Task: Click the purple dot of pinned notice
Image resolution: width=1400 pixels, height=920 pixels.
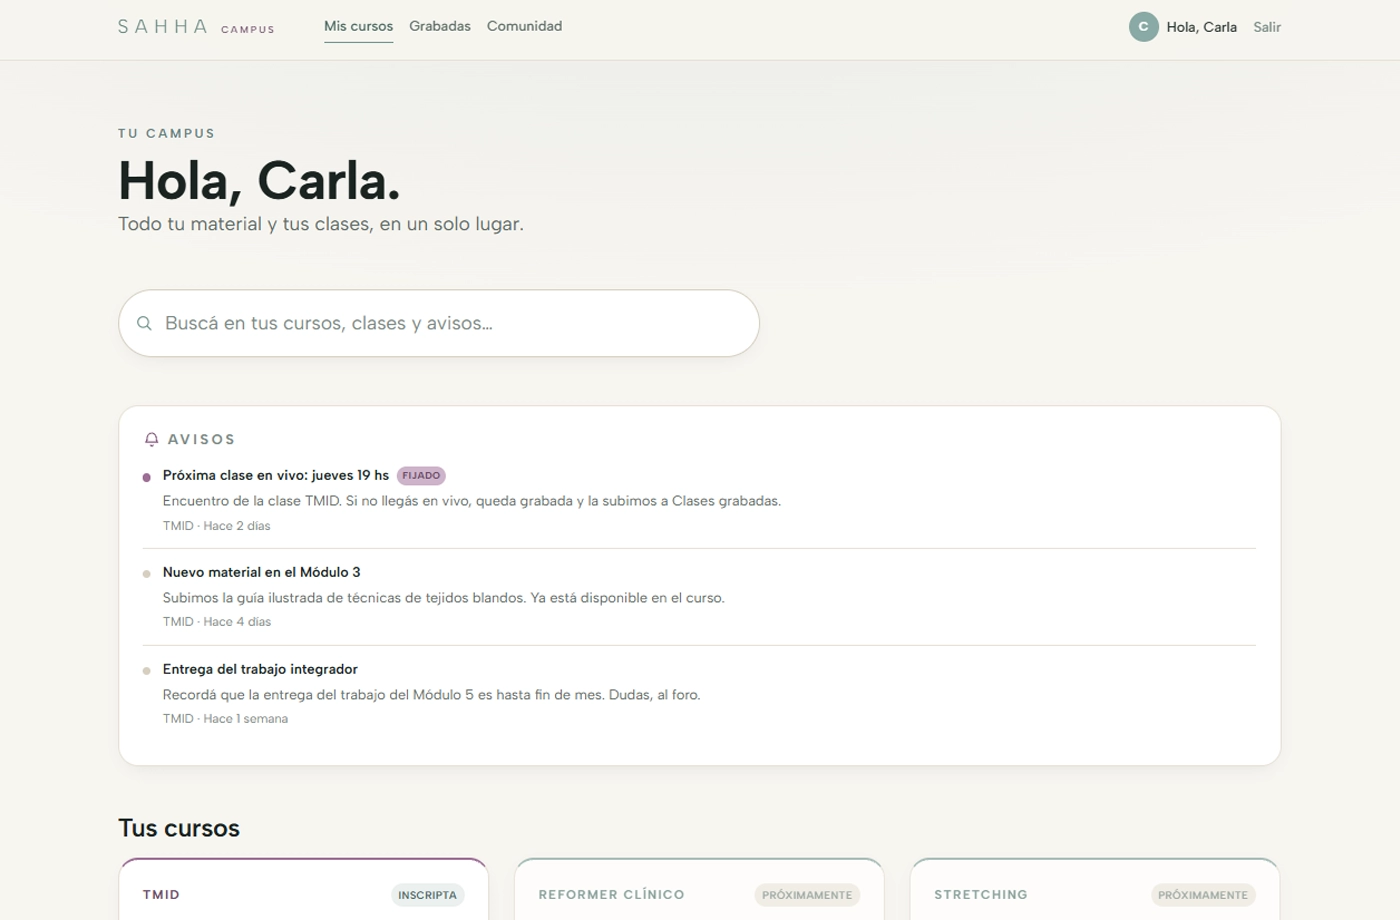Action: (147, 477)
